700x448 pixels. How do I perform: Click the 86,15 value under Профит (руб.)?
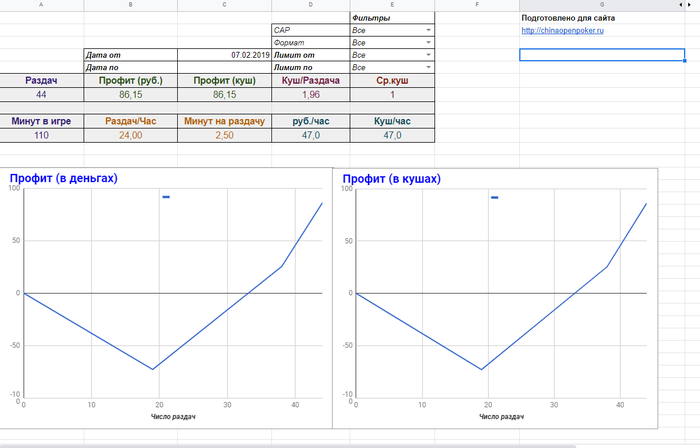[130, 95]
